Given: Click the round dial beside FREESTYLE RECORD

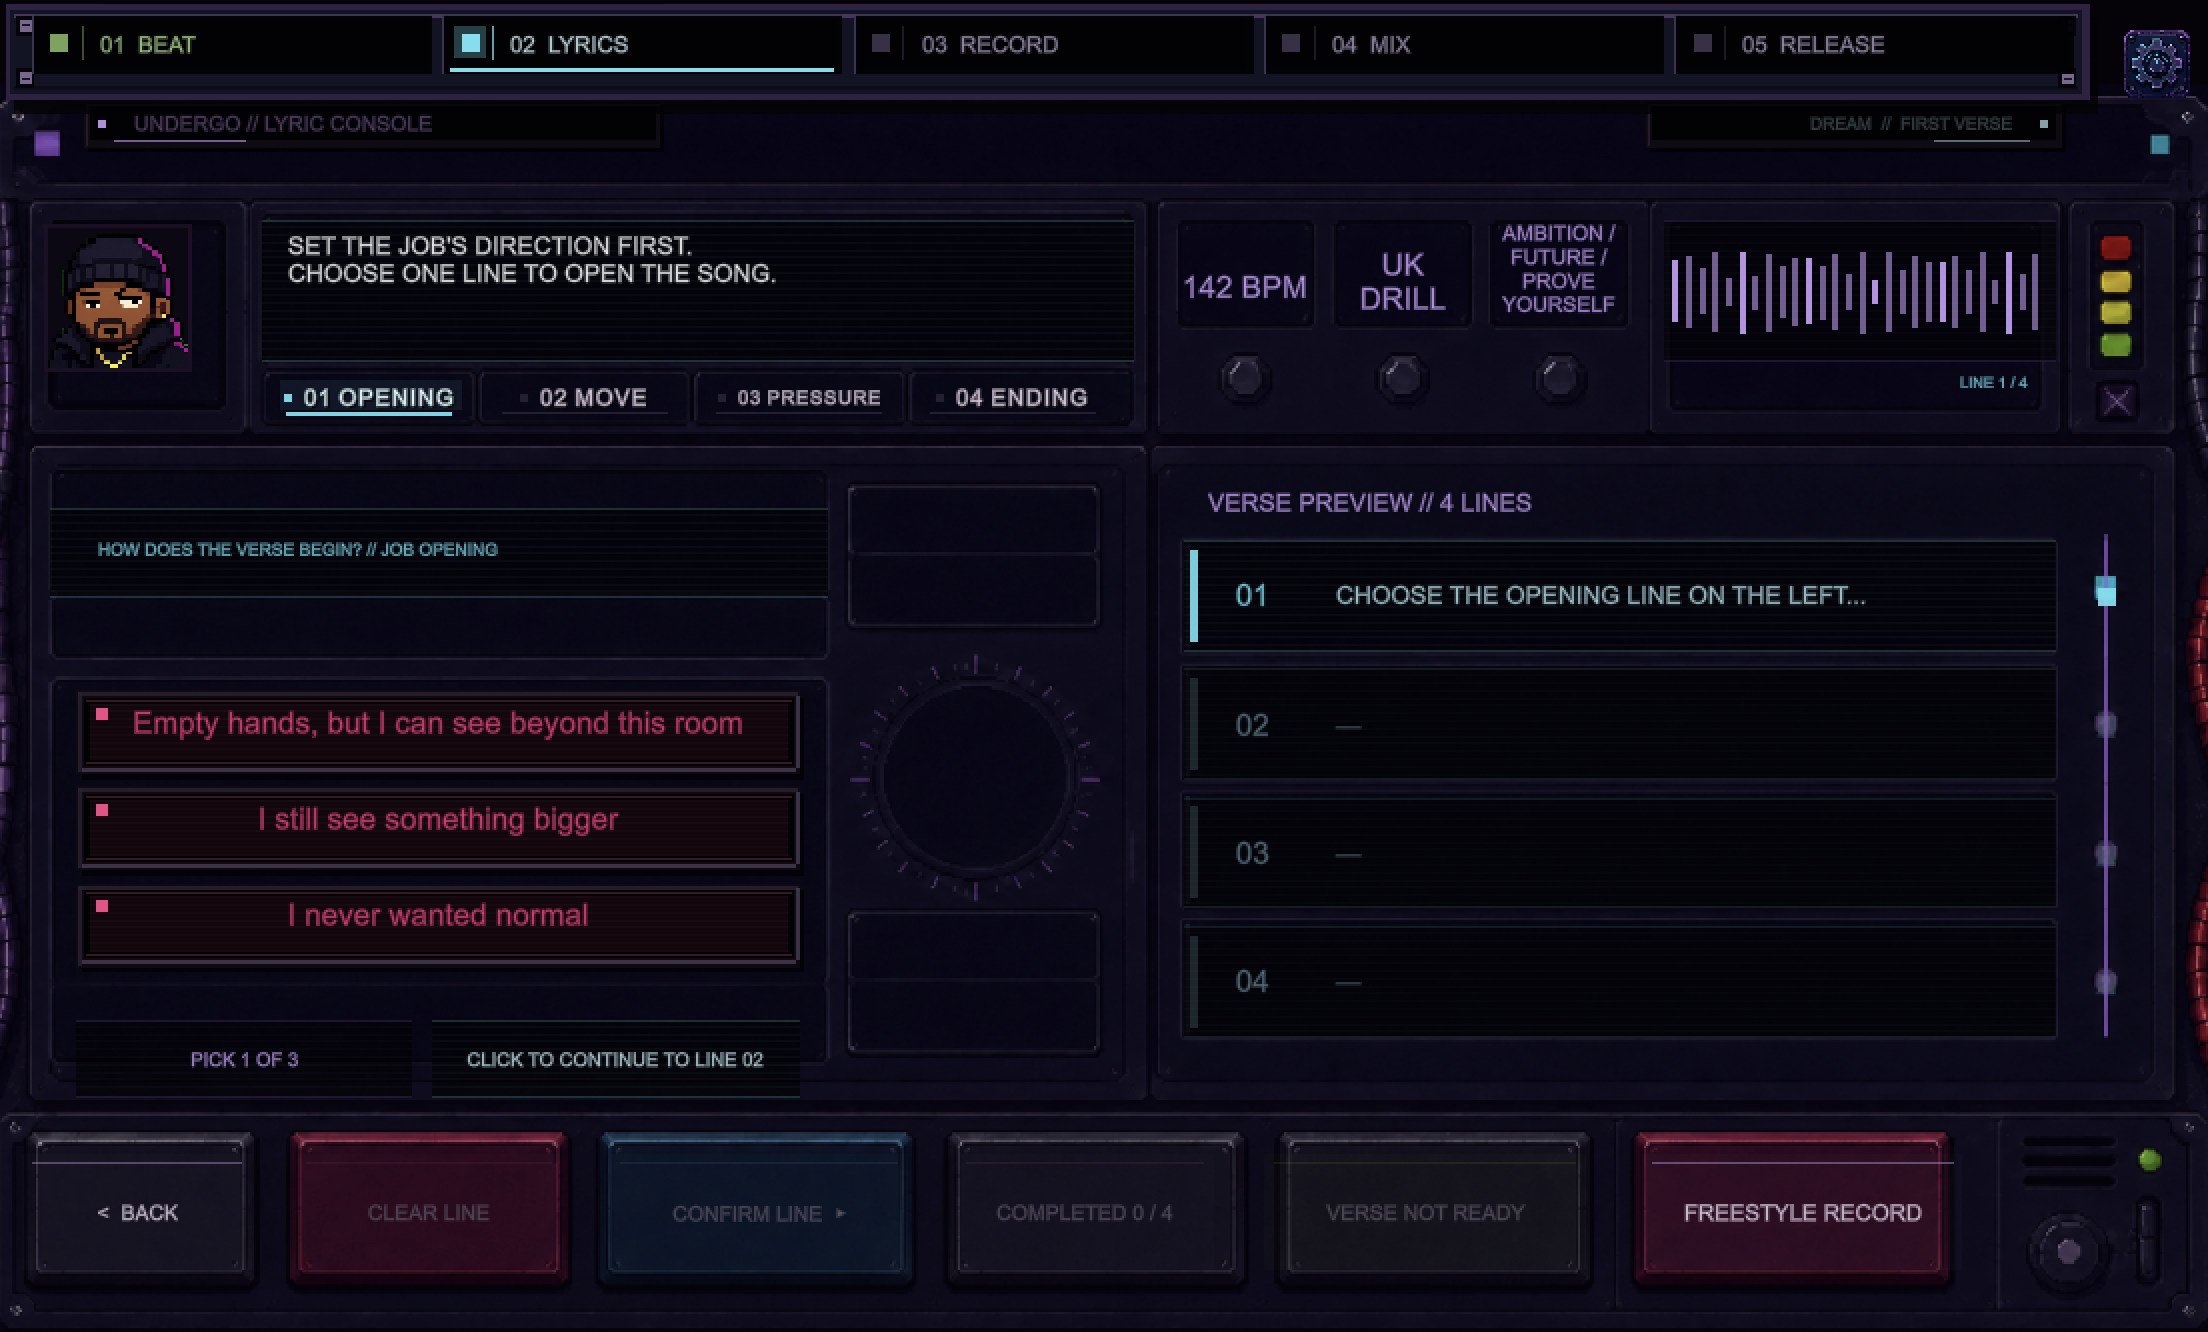Looking at the screenshot, I should pyautogui.click(x=2068, y=1249).
